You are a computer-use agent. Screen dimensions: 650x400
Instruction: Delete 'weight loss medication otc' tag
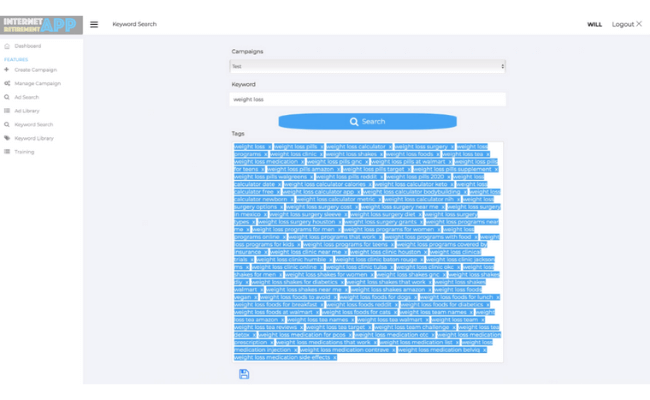point(433,335)
